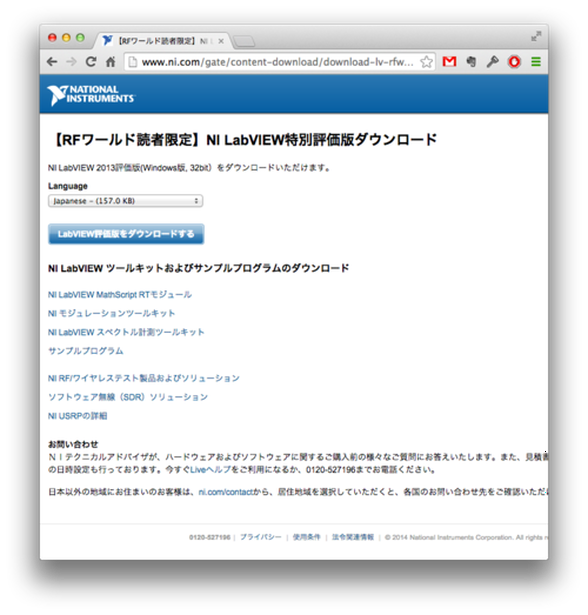The width and height of the screenshot is (588, 615).
Task: Go to the home page icon
Action: tap(111, 62)
